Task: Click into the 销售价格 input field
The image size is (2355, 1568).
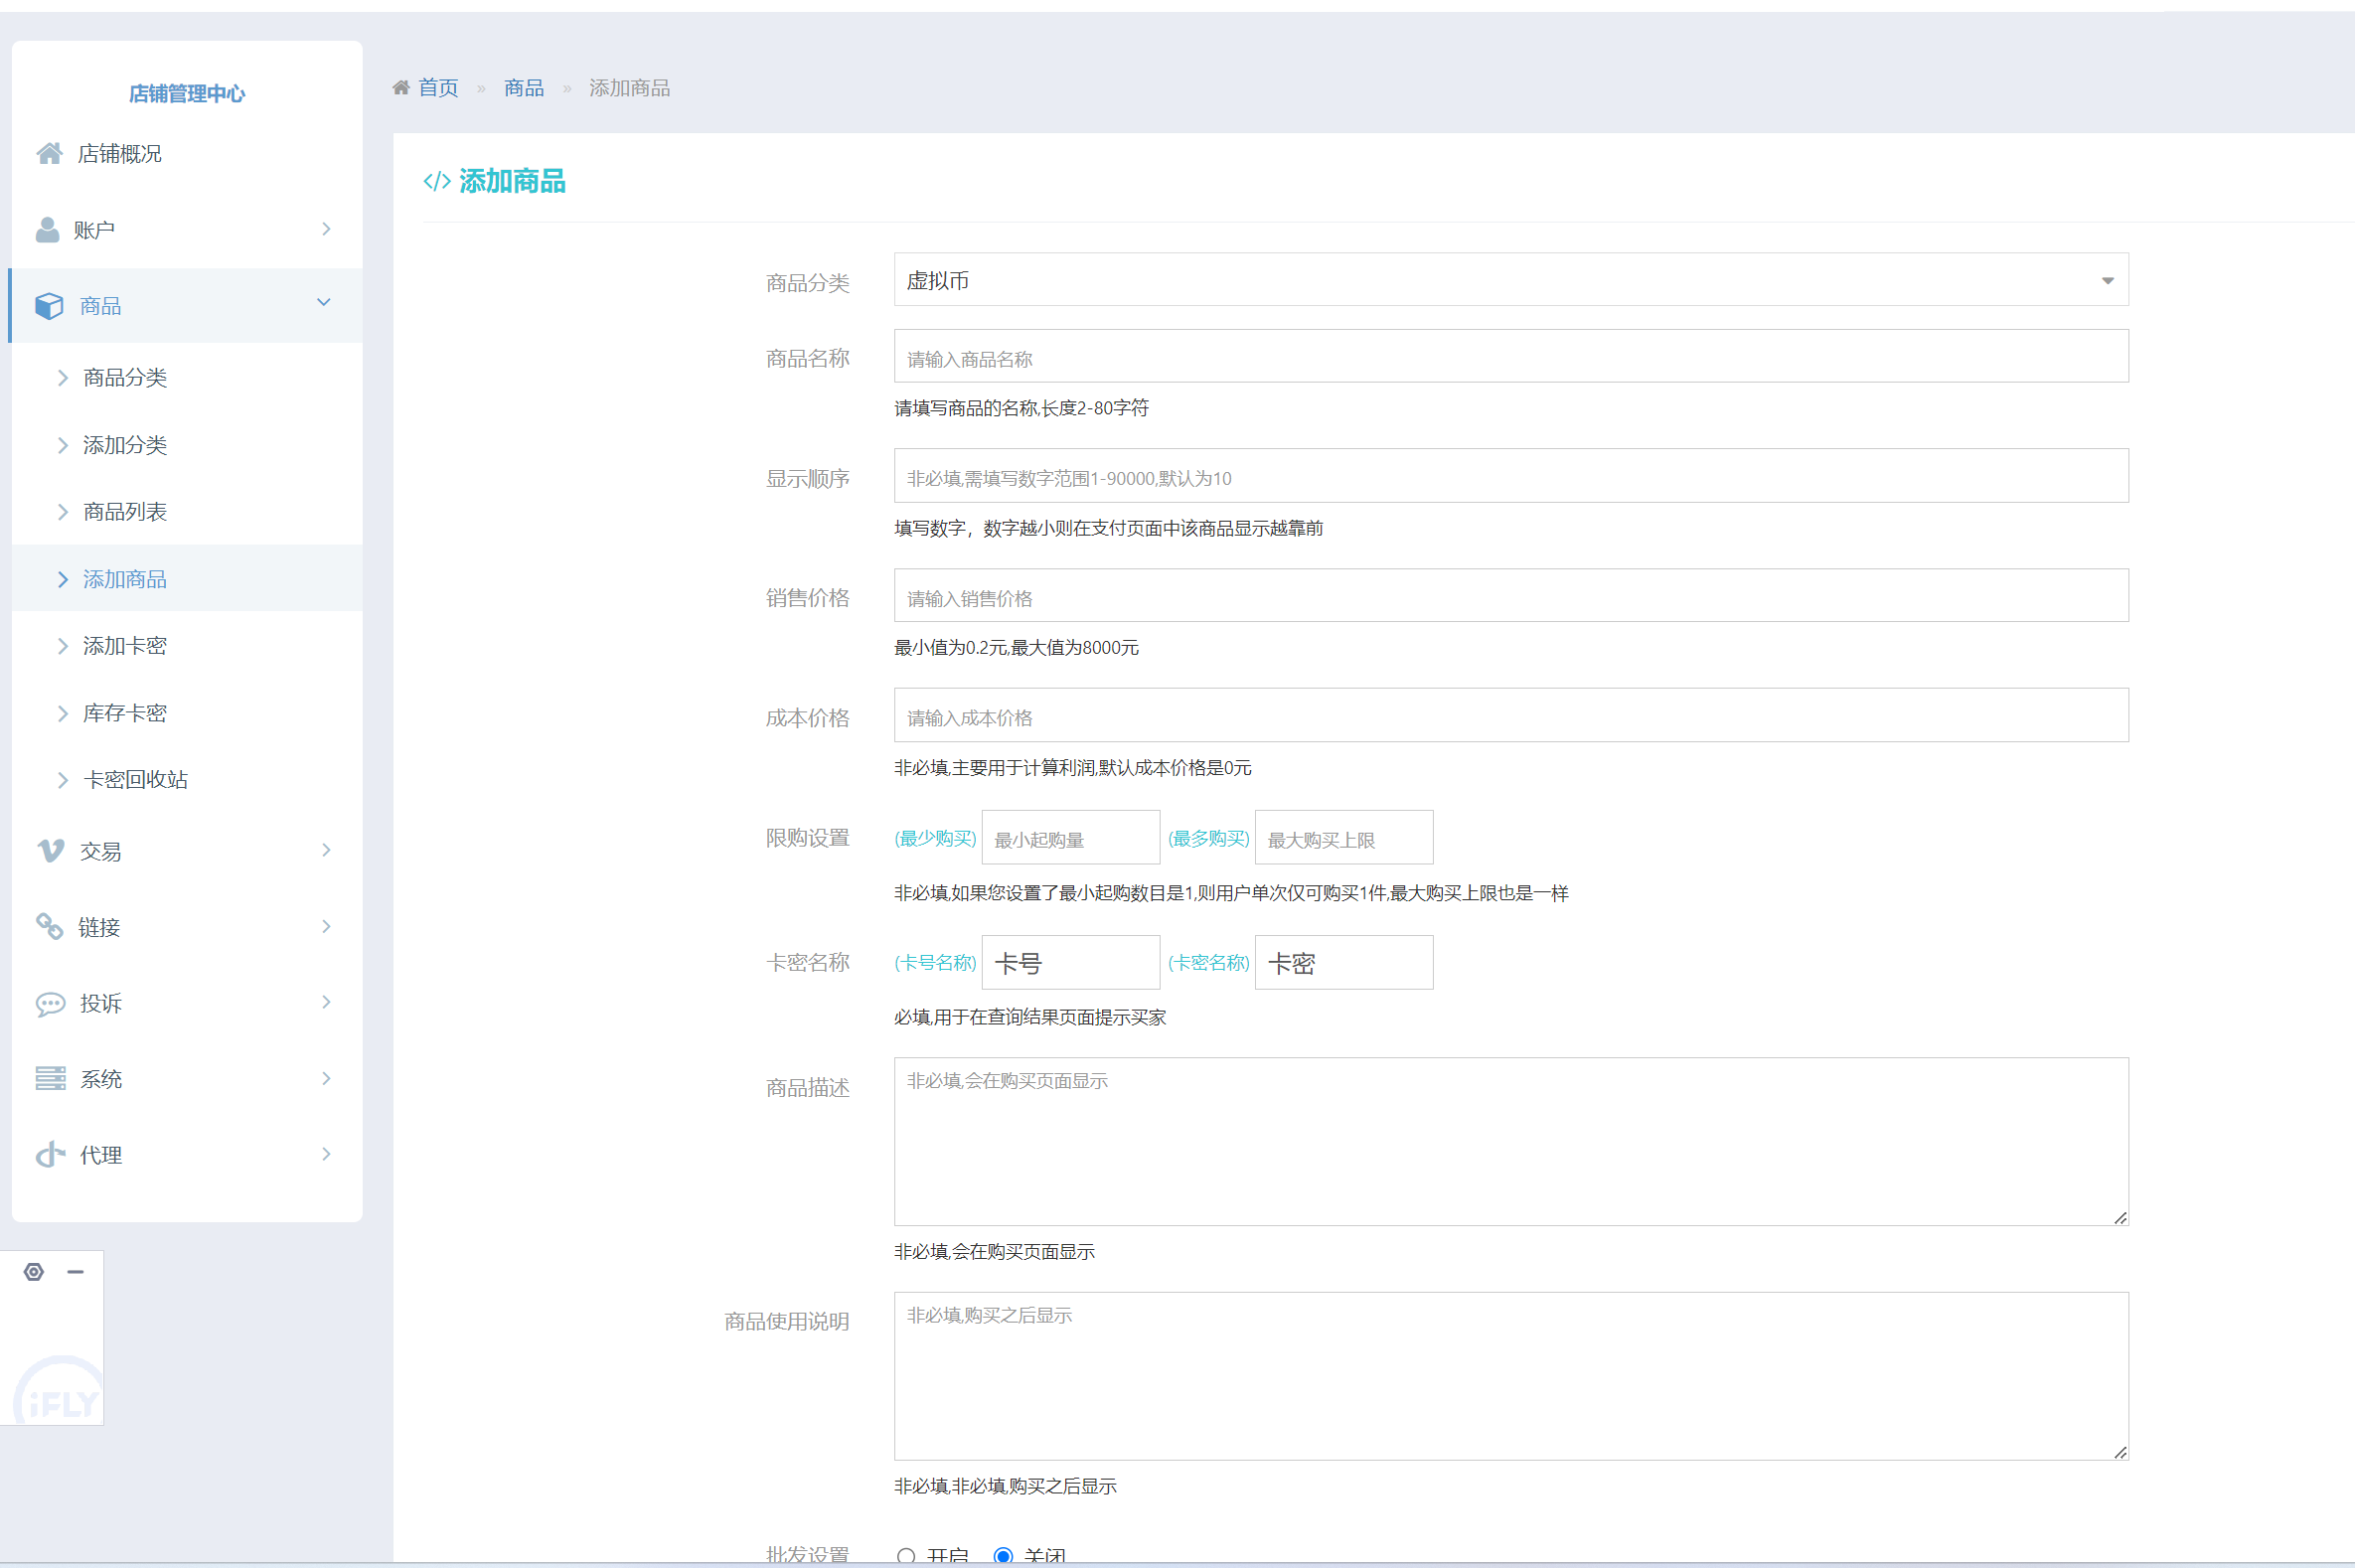Action: coord(1510,597)
